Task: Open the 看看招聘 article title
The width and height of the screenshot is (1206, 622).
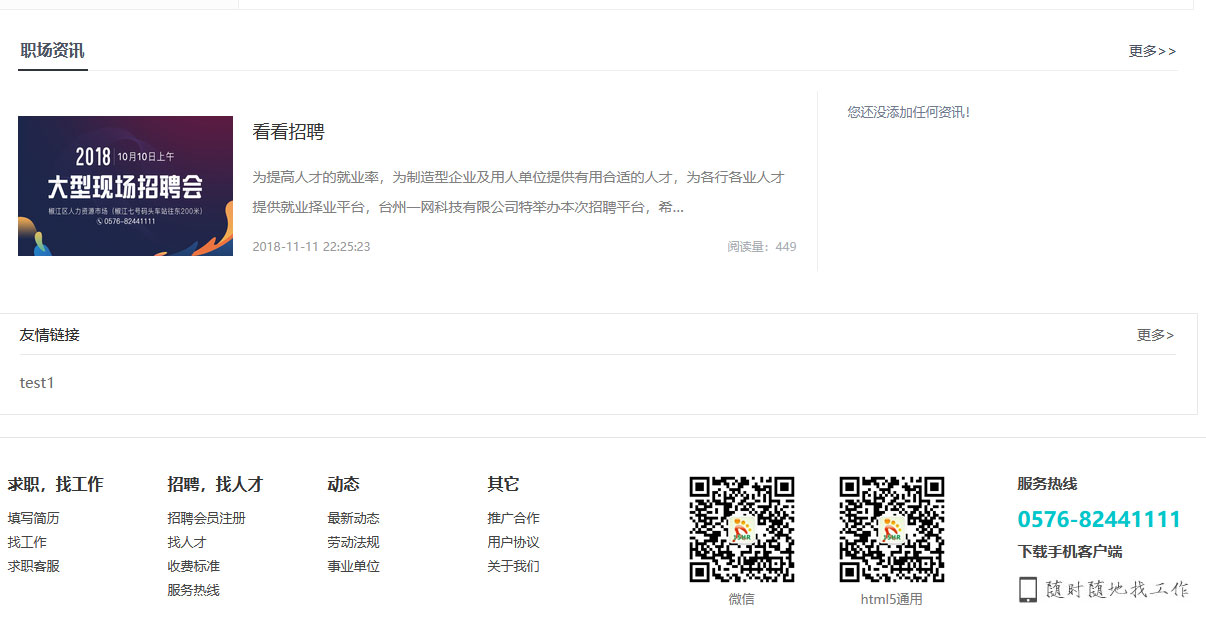Action: click(288, 132)
